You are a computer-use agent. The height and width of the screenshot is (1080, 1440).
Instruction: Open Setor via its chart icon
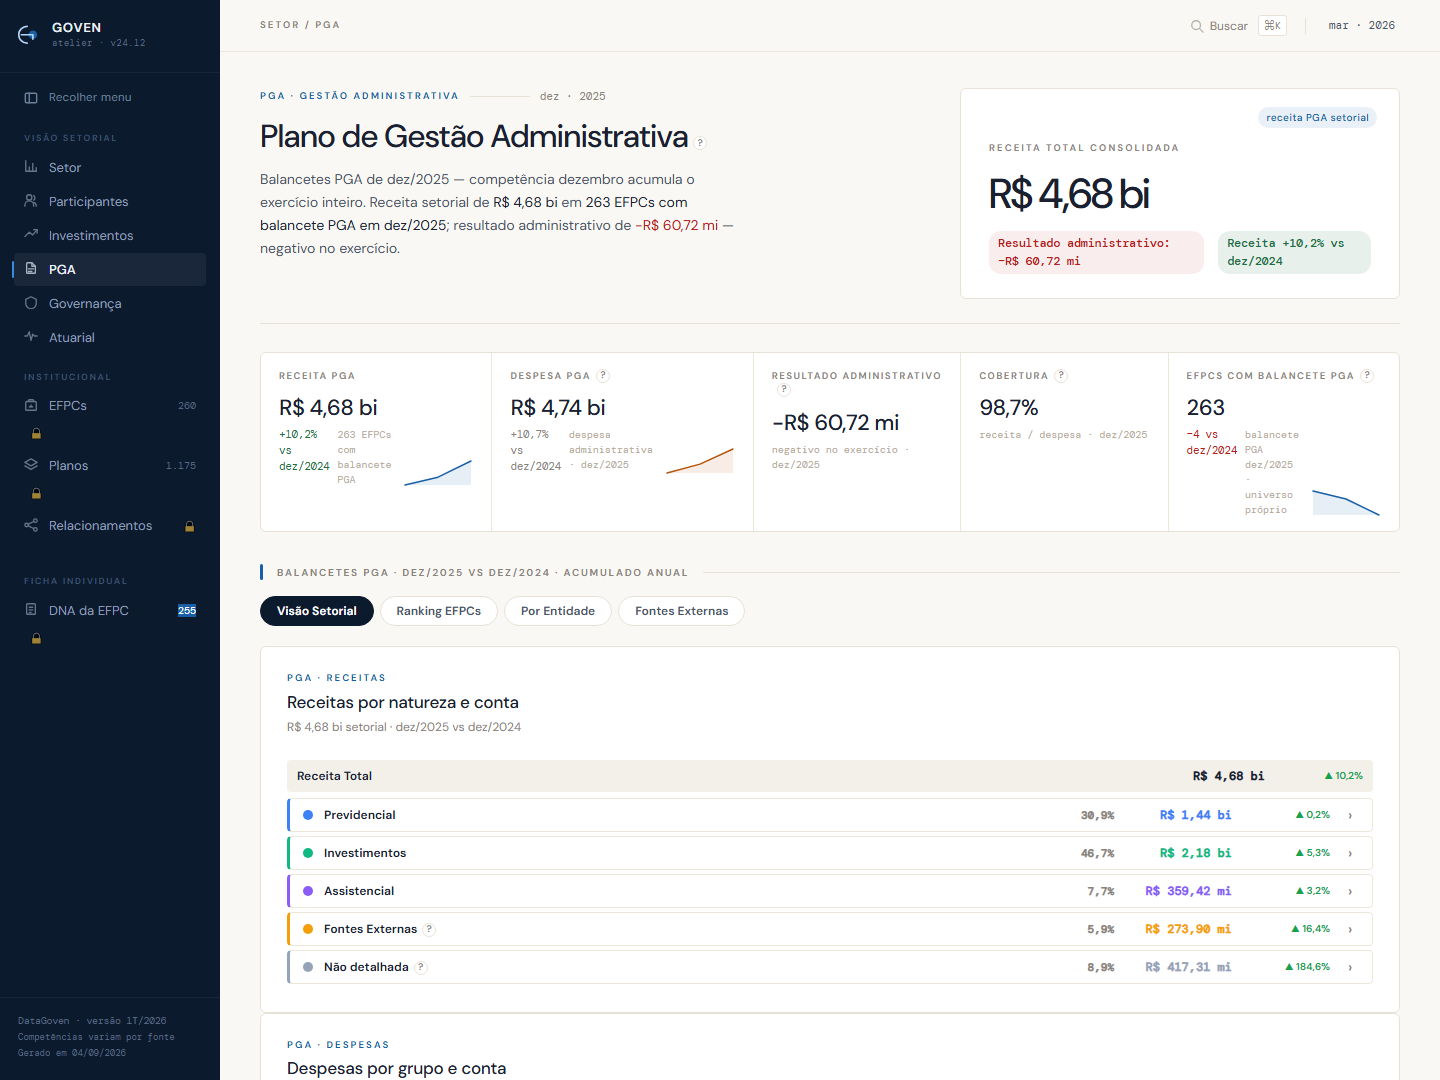click(x=31, y=167)
